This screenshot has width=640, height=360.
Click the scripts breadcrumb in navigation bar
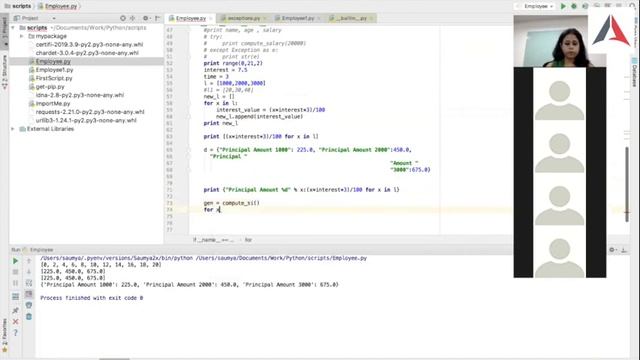[x=18, y=6]
